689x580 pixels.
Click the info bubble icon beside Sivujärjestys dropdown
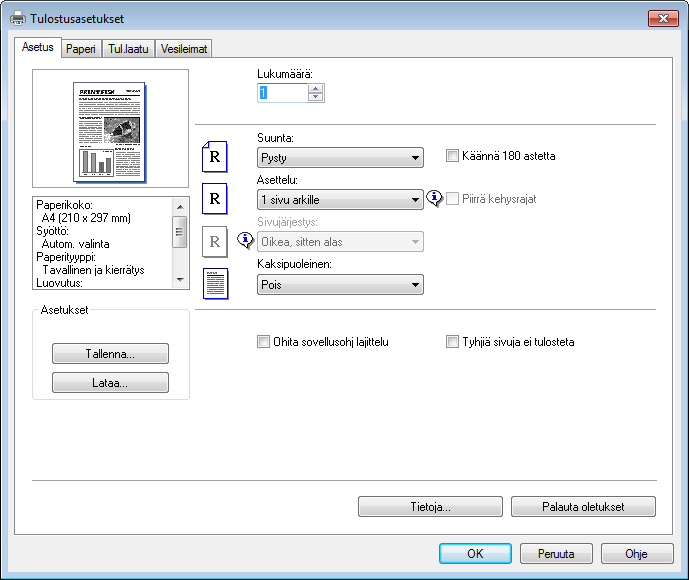[x=245, y=240]
